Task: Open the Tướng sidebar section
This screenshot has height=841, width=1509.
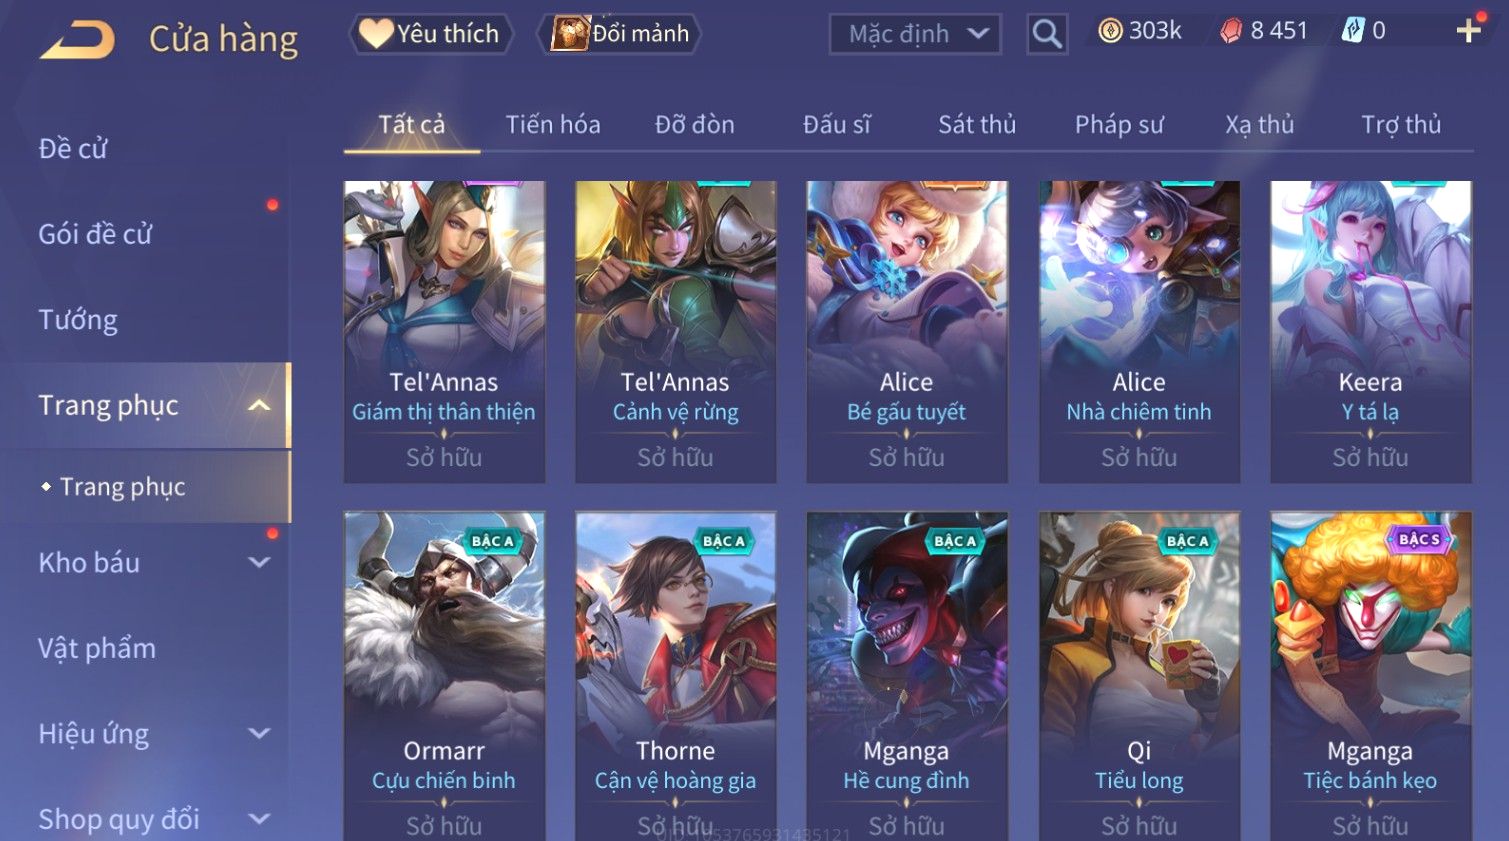Action: [x=78, y=320]
